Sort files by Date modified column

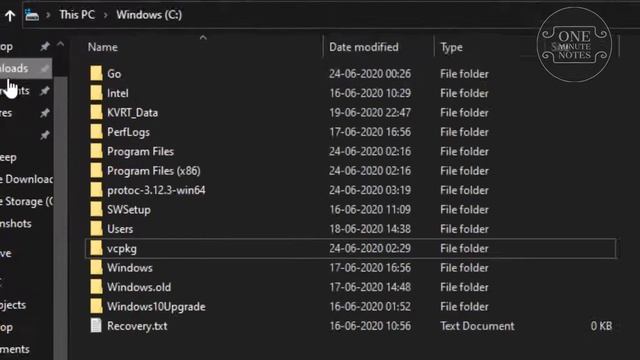pyautogui.click(x=364, y=47)
